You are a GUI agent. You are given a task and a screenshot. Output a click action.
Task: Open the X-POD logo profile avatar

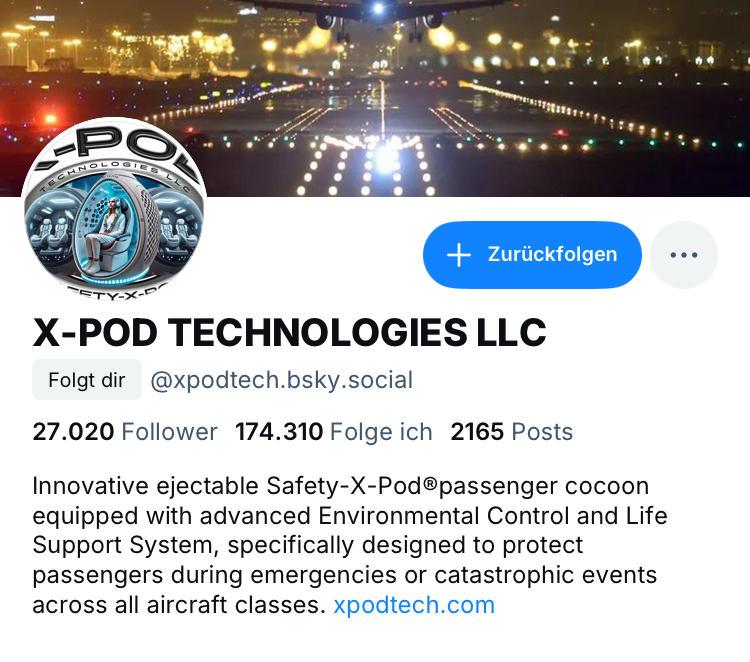tap(114, 210)
